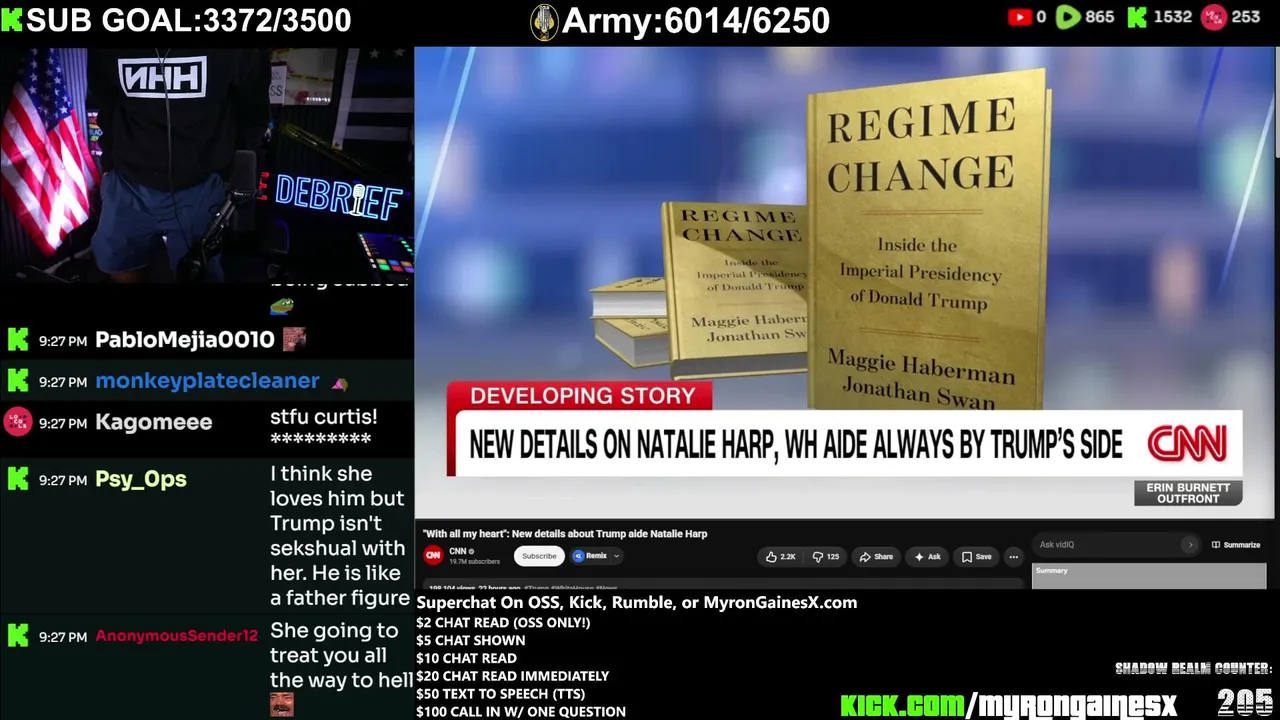
Task: Click the Army emblem icon
Action: pos(543,22)
